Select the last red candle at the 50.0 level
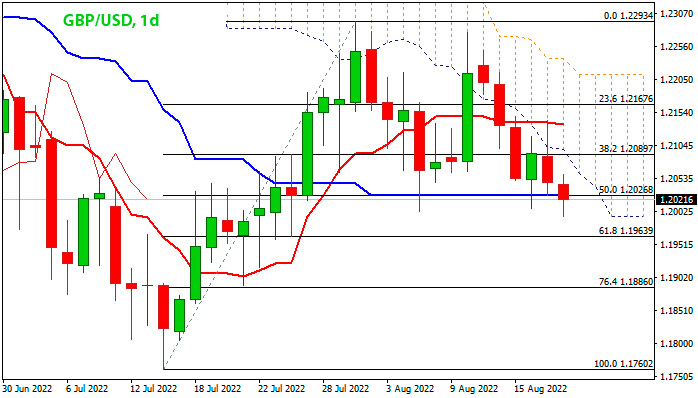698x398 pixels. 564,191
